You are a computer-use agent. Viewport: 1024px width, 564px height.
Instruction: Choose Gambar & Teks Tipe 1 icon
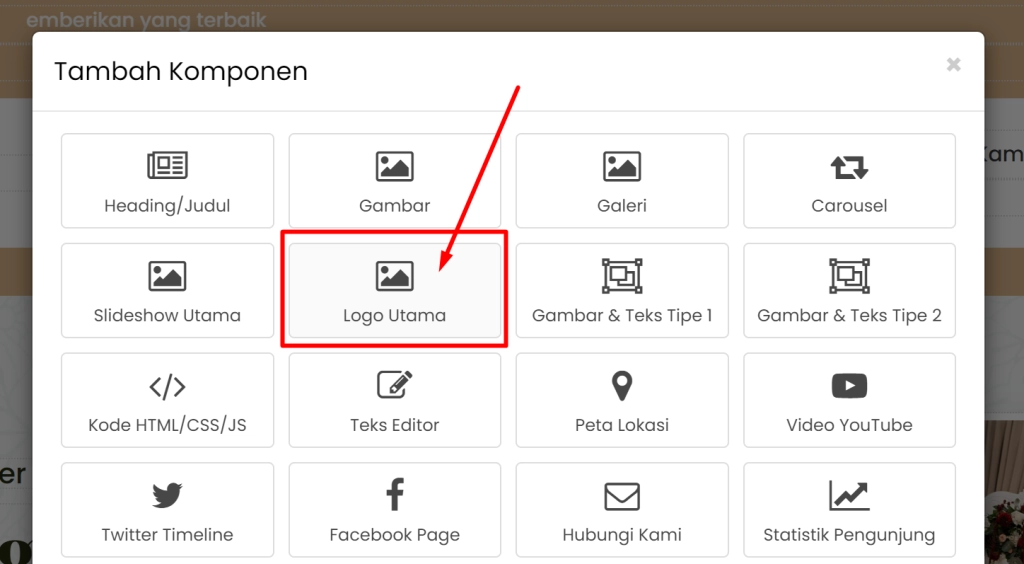tap(622, 276)
